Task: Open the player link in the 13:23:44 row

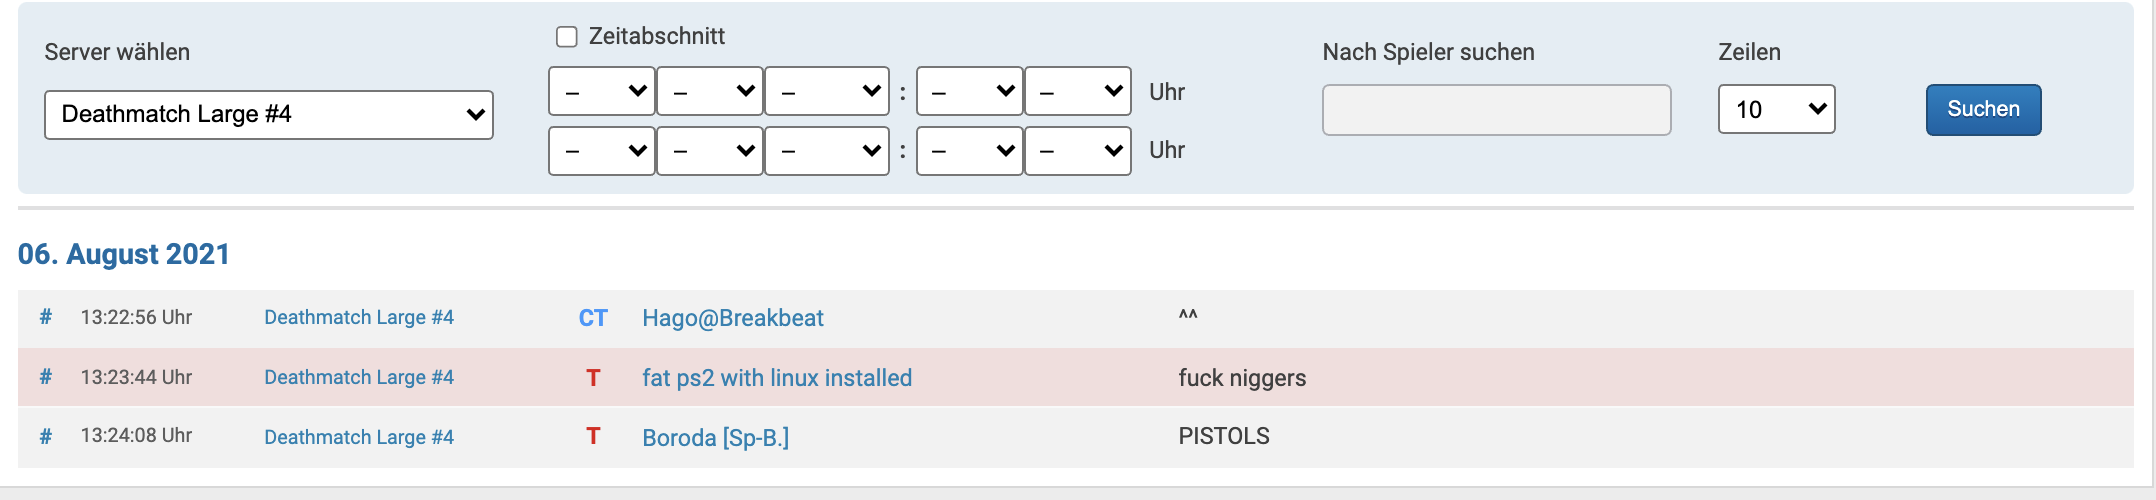Action: (777, 378)
